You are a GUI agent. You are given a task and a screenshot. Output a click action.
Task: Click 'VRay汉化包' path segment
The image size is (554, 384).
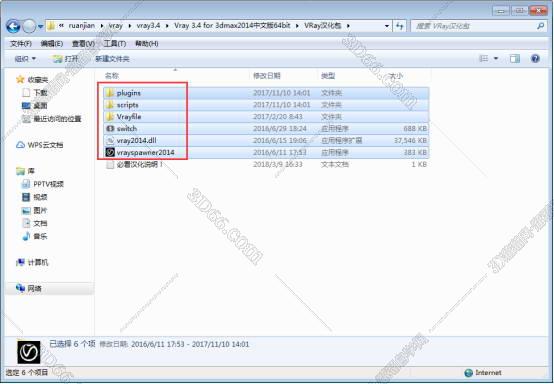coord(322,26)
